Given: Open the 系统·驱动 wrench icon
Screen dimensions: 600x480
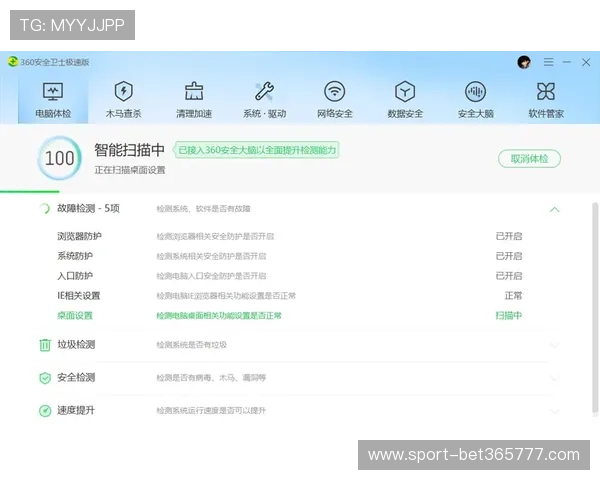Looking at the screenshot, I should click(264, 91).
